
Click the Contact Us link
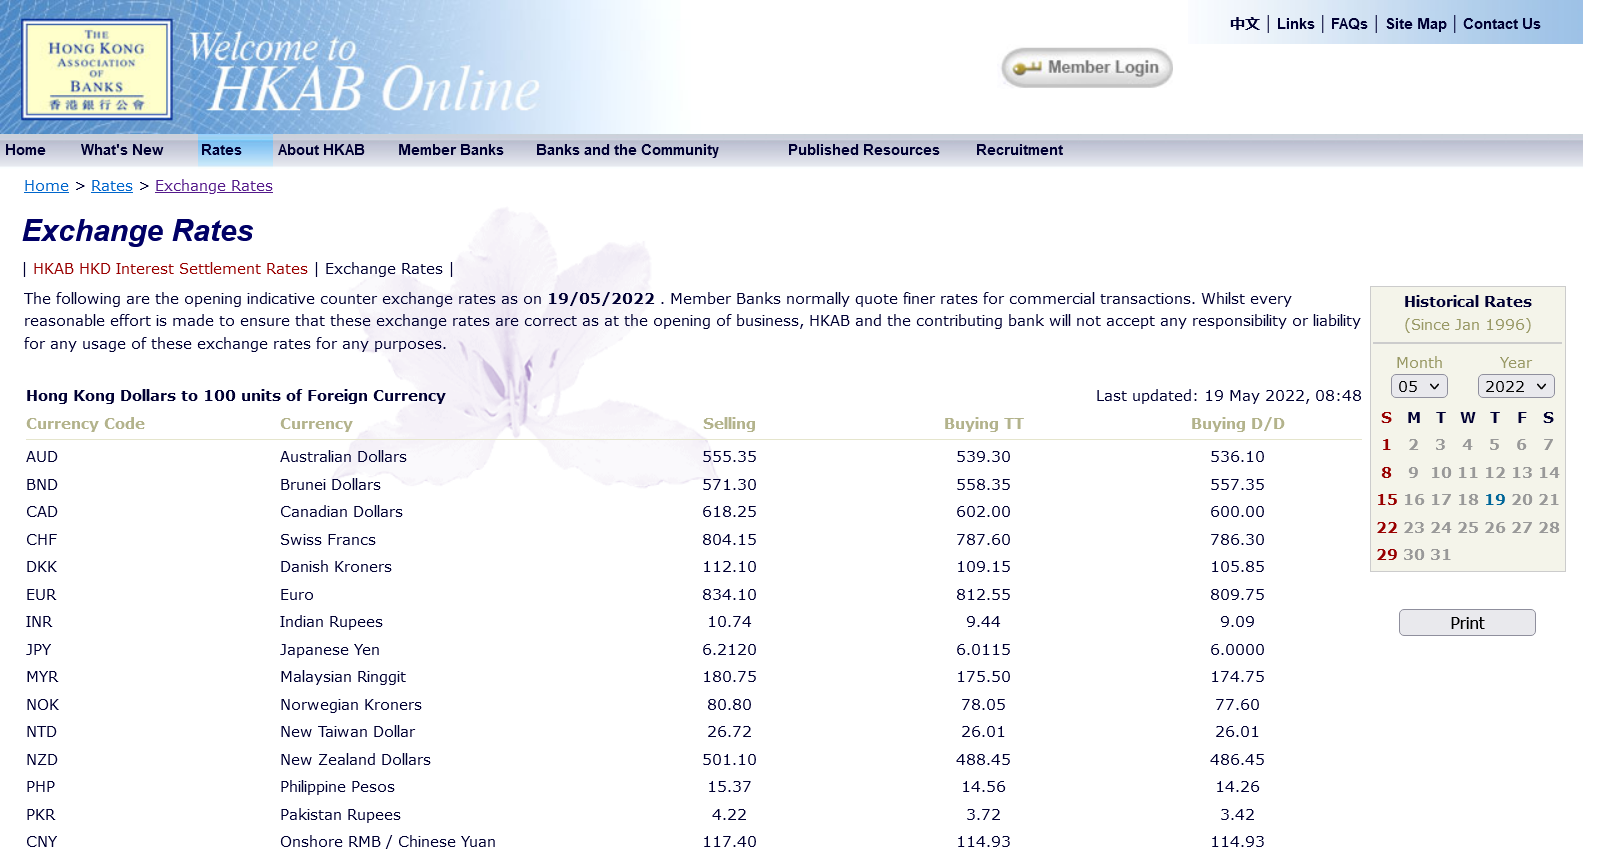1501,24
